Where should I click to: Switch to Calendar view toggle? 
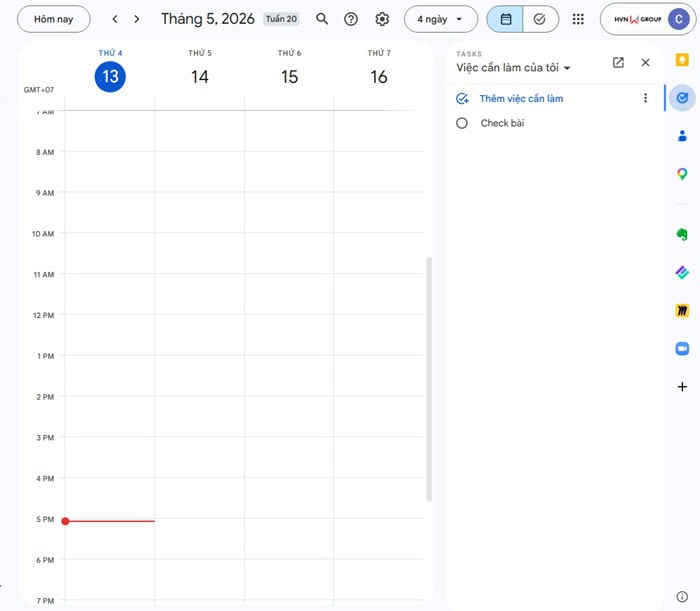pyautogui.click(x=505, y=19)
